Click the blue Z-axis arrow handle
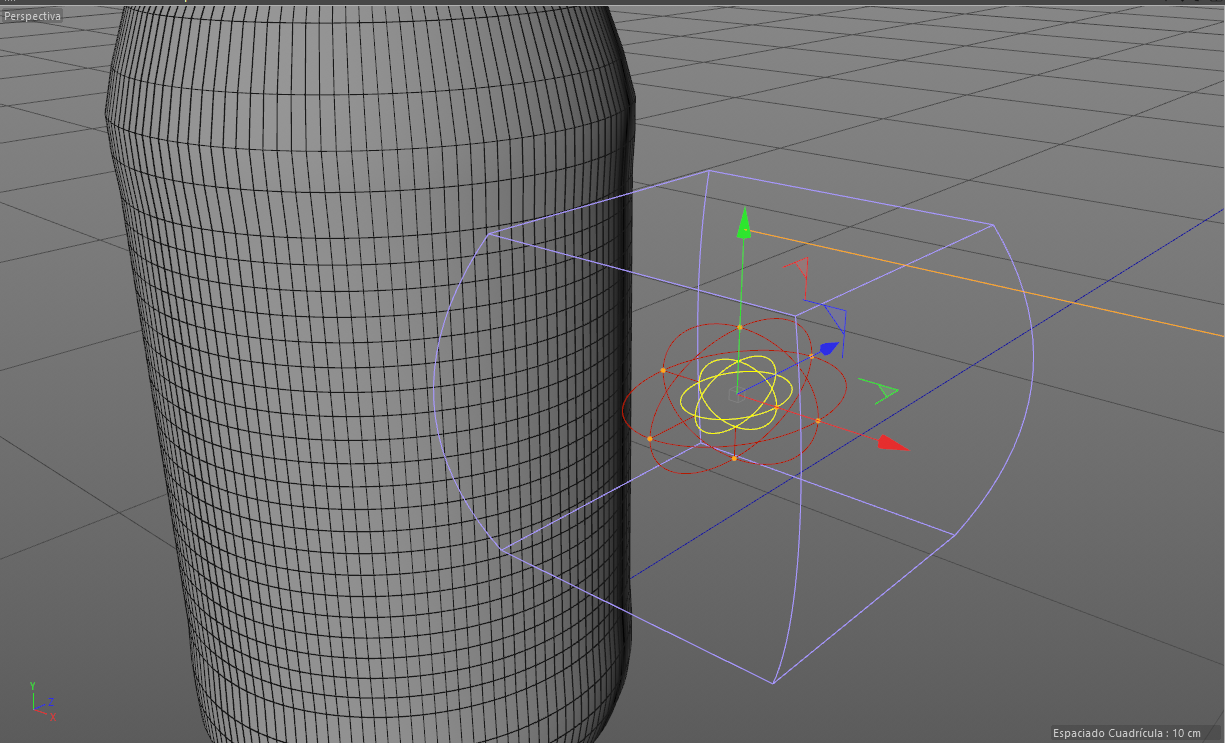Image resolution: width=1225 pixels, height=743 pixels. tap(828, 348)
